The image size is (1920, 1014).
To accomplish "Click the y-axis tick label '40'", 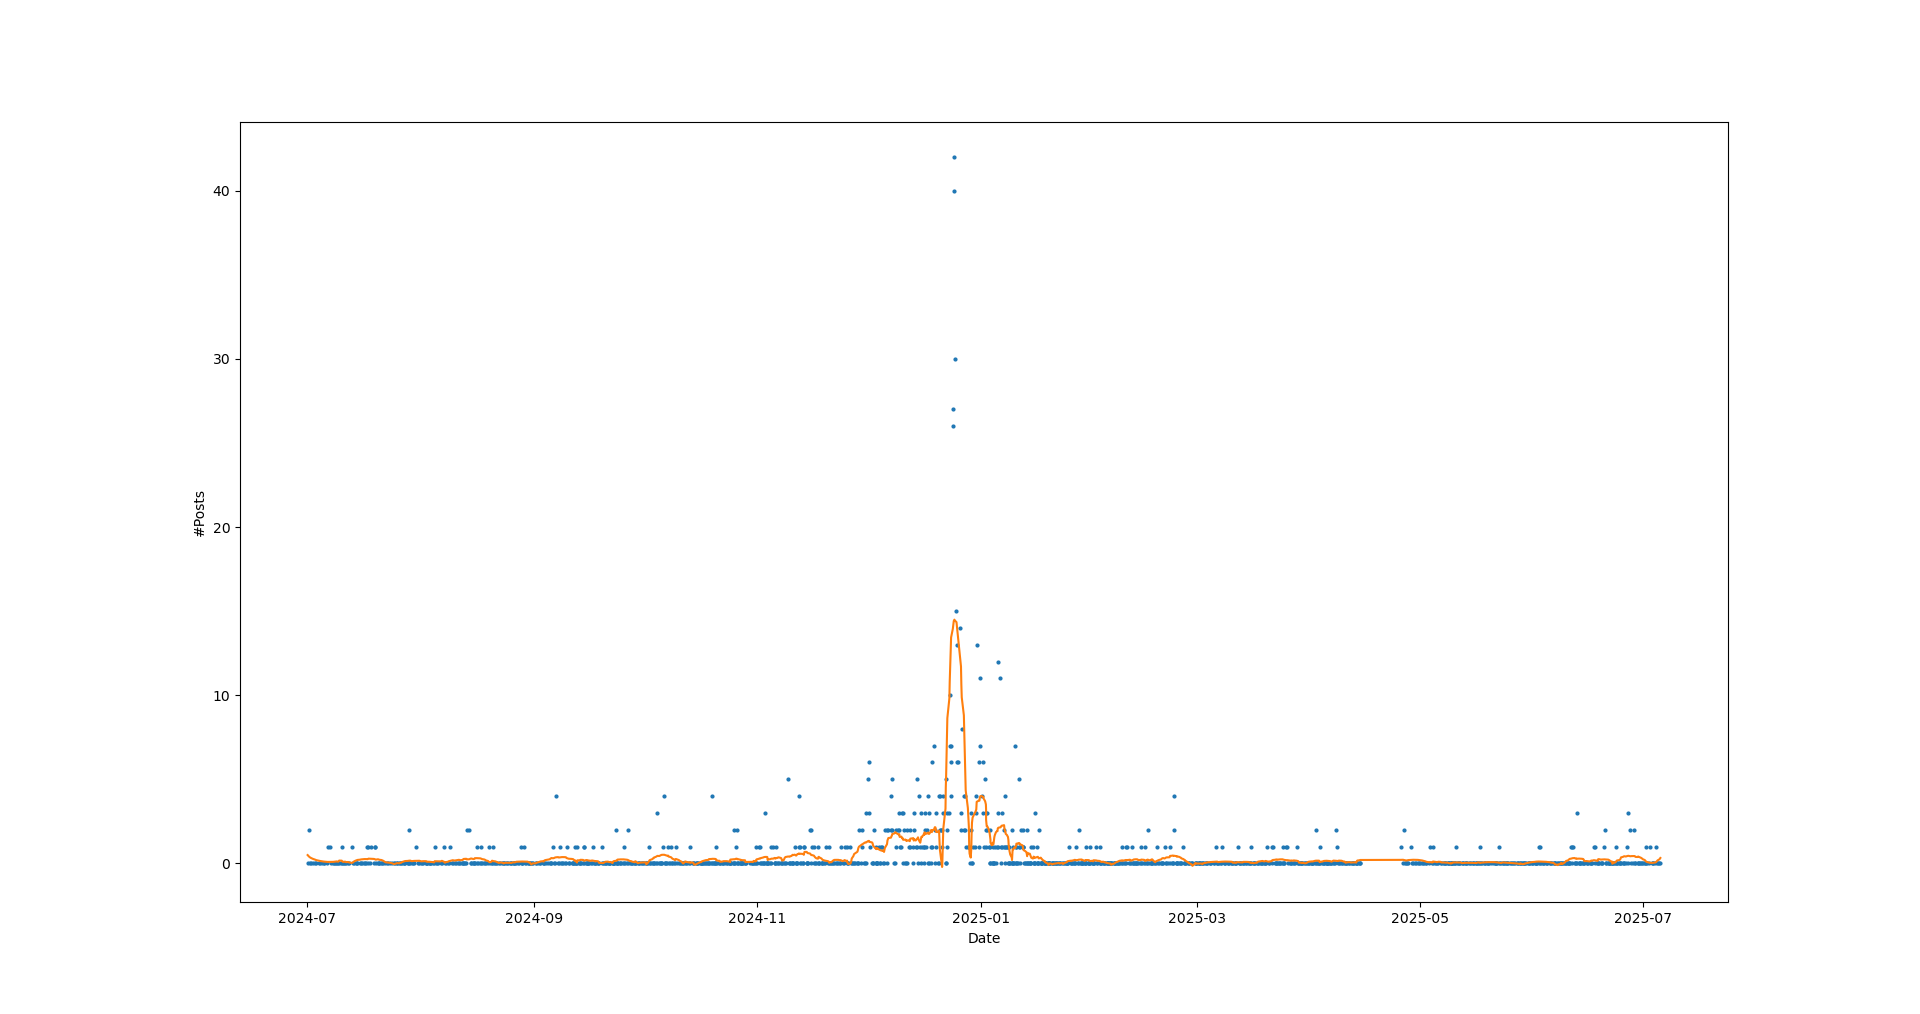I will tap(221, 191).
